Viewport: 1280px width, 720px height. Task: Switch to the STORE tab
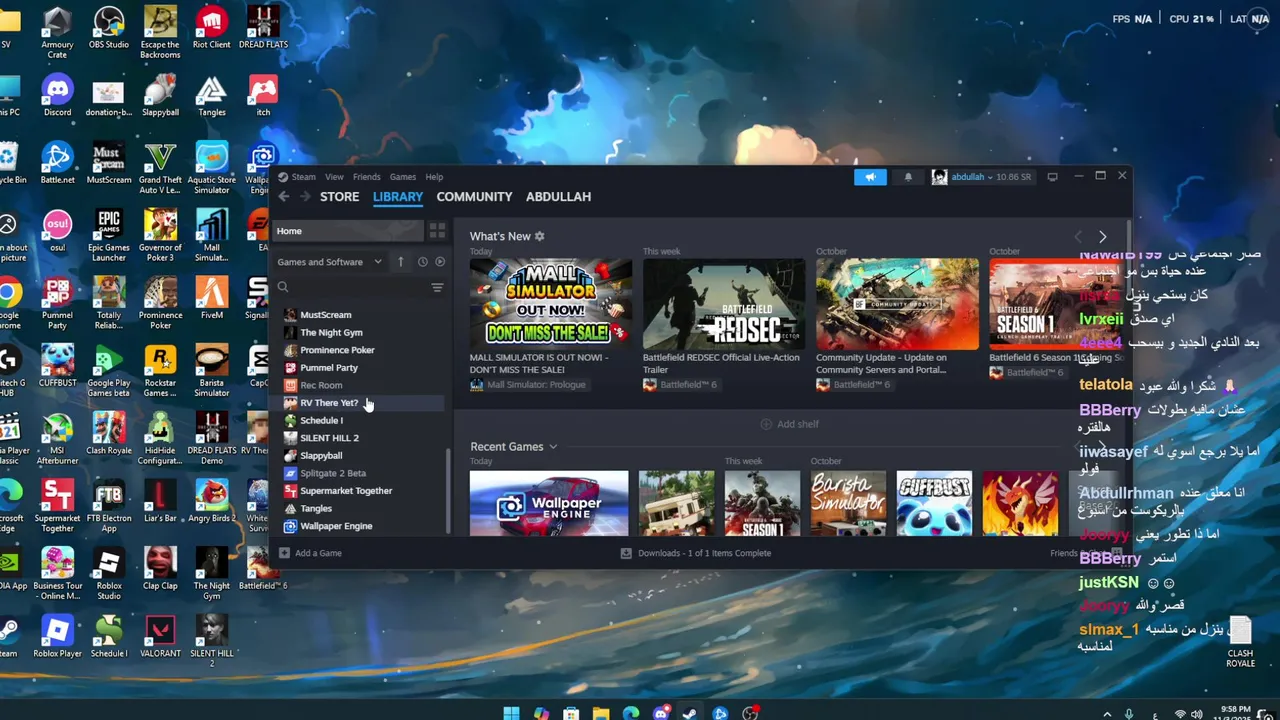(x=339, y=197)
